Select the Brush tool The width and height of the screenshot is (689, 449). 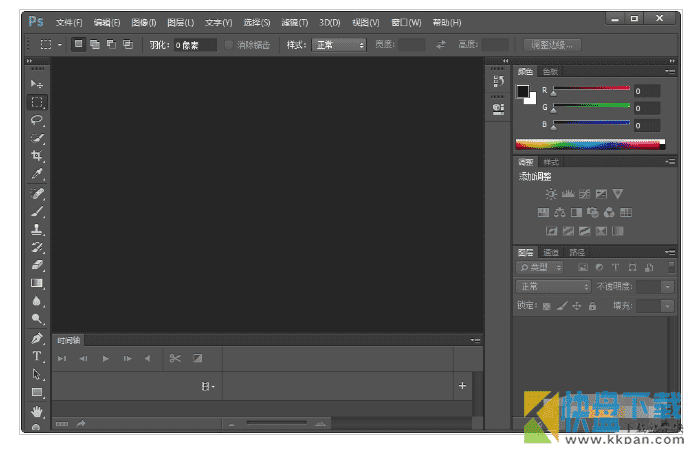tap(37, 211)
